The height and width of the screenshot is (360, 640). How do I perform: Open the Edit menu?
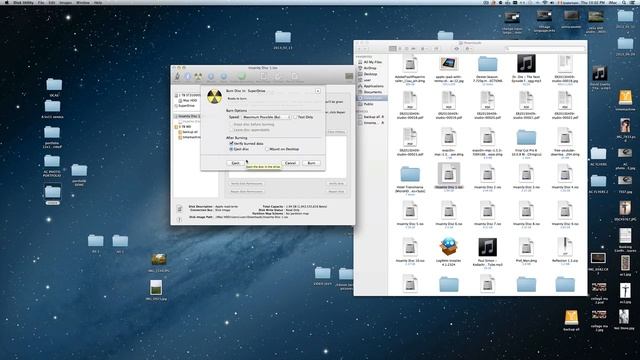tap(52, 2)
